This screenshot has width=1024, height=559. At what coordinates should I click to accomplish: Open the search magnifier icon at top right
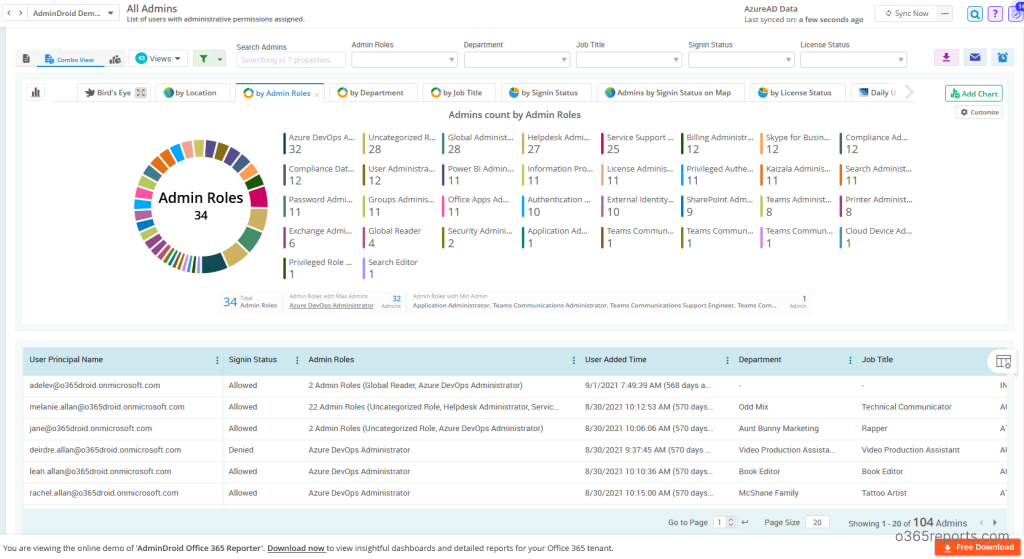pos(974,14)
